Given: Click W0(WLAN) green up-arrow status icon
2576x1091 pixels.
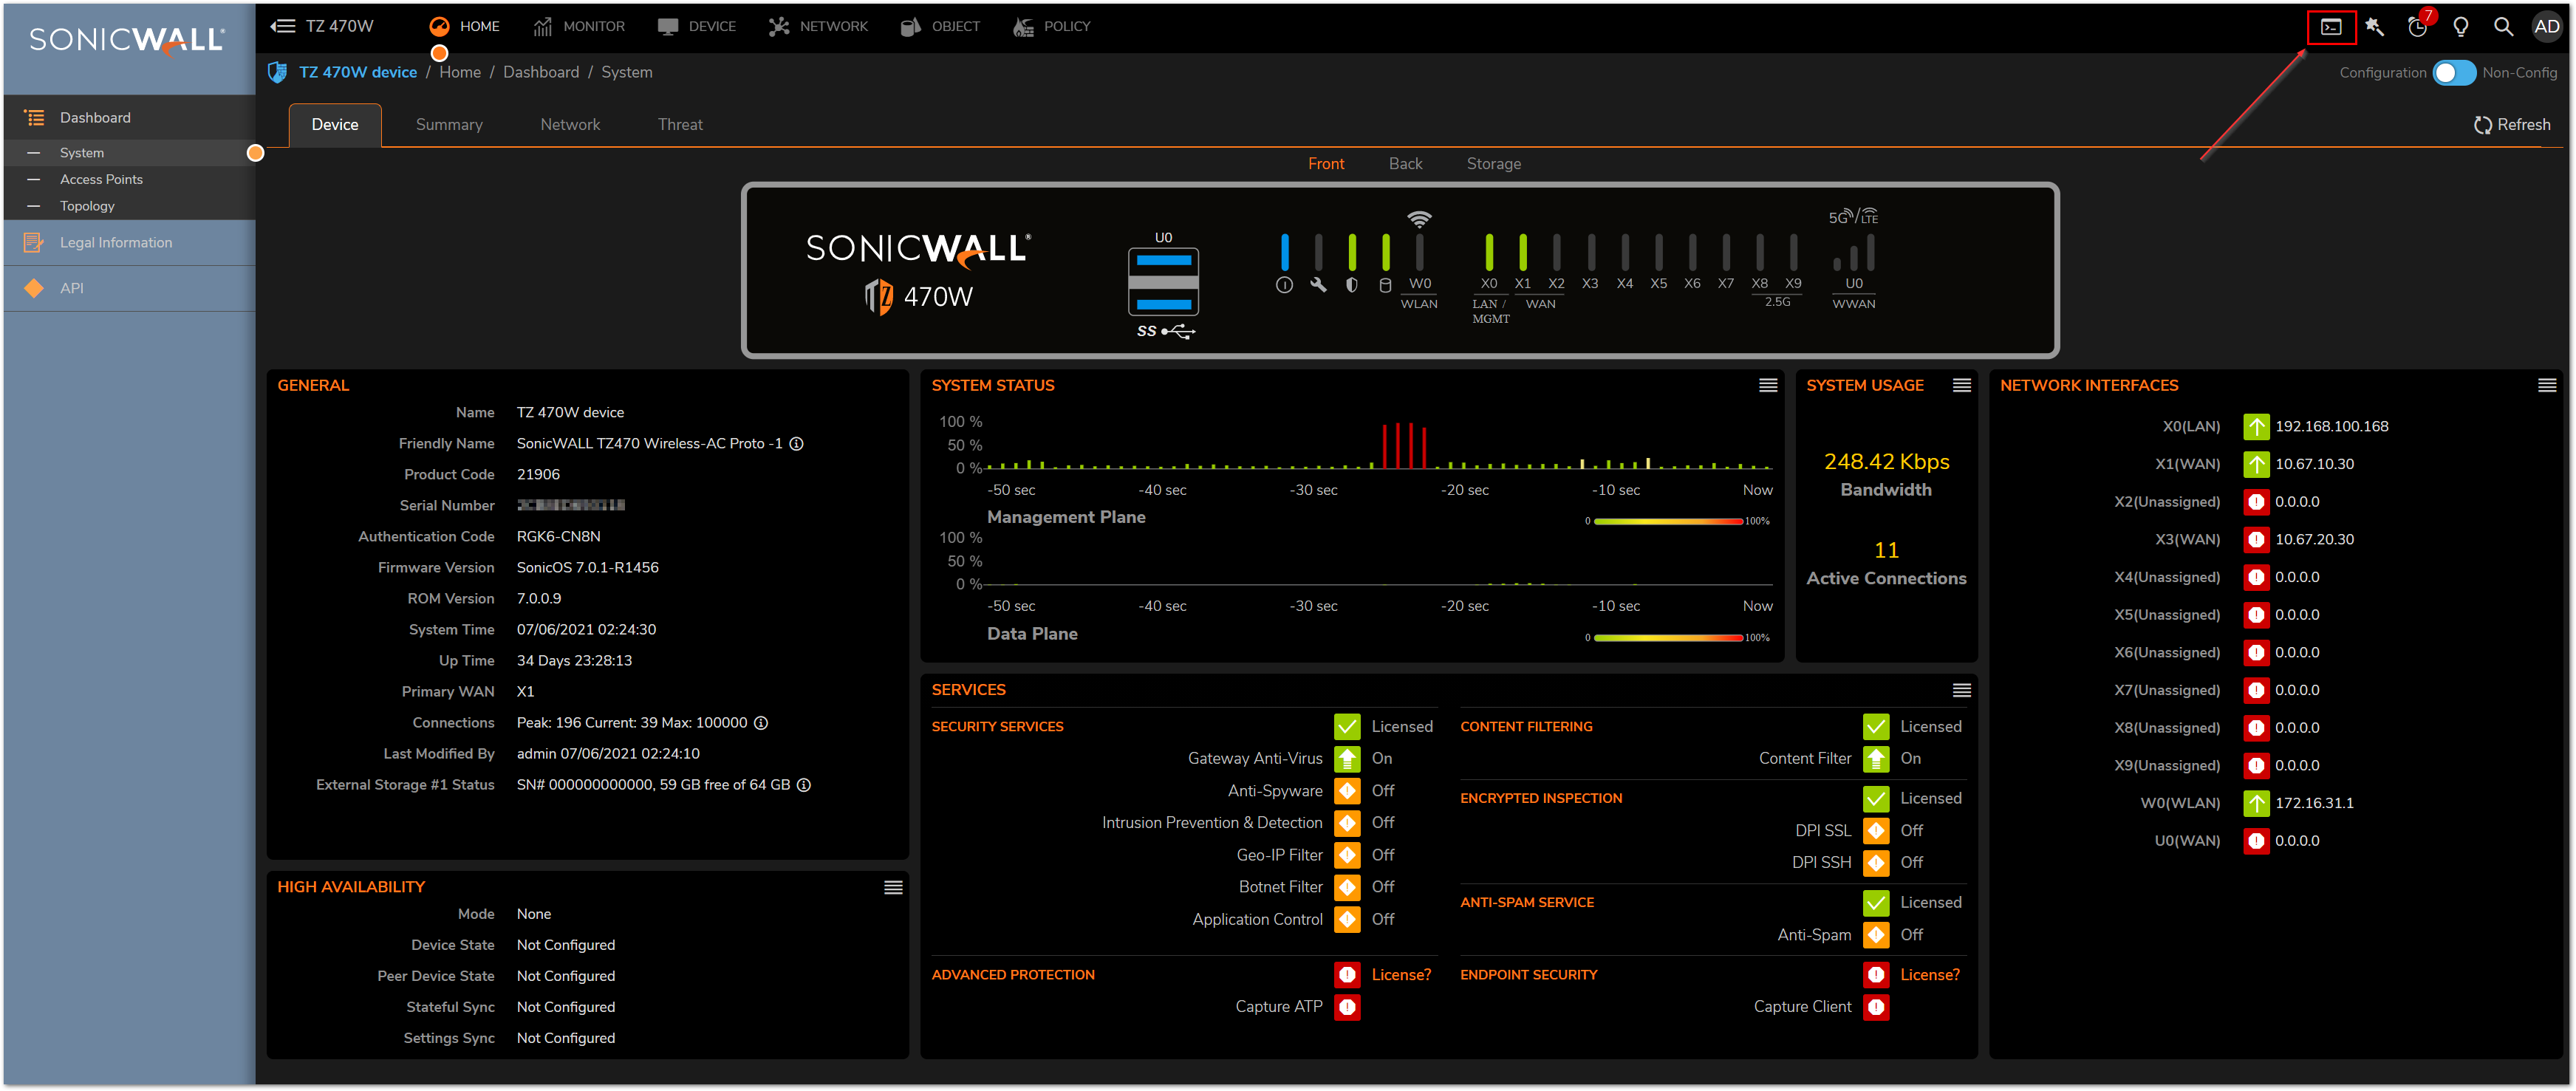Looking at the screenshot, I should coord(2256,804).
